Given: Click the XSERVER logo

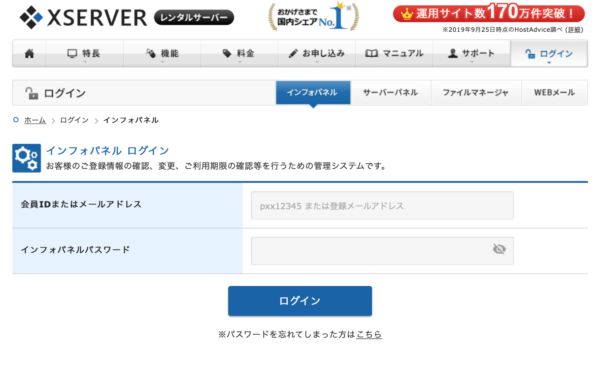Looking at the screenshot, I should coord(83,18).
